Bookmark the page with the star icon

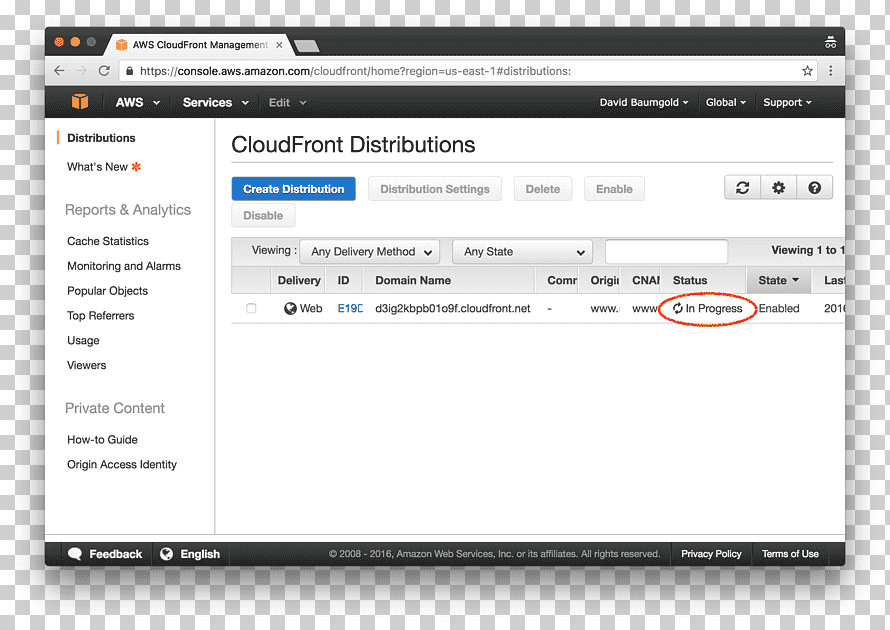[x=807, y=71]
